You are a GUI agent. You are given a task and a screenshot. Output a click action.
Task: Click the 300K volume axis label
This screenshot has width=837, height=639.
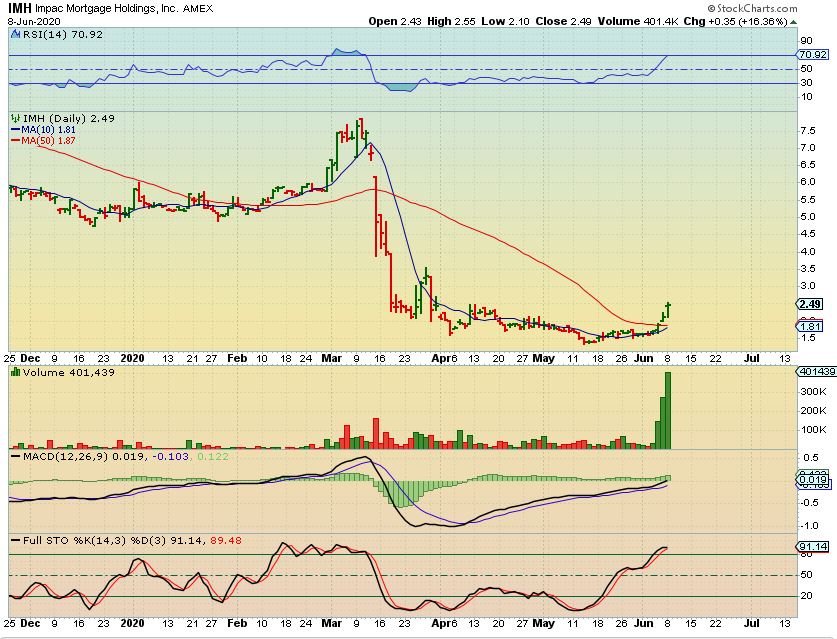pyautogui.click(x=814, y=391)
